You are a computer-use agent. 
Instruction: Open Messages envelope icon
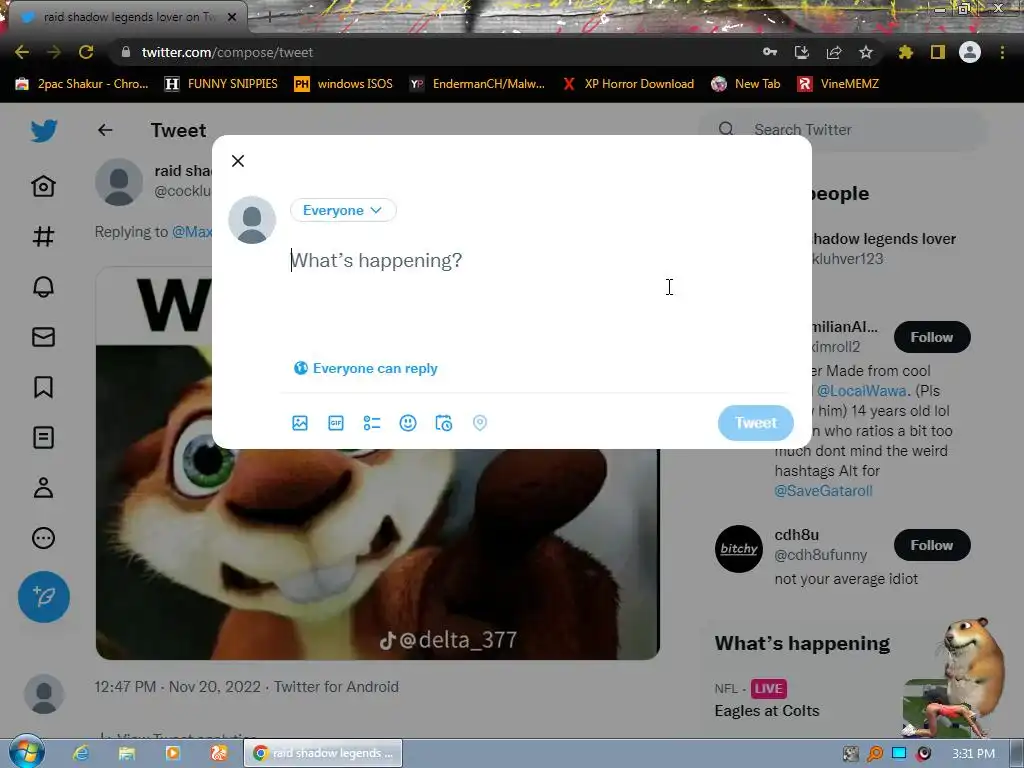coord(44,337)
